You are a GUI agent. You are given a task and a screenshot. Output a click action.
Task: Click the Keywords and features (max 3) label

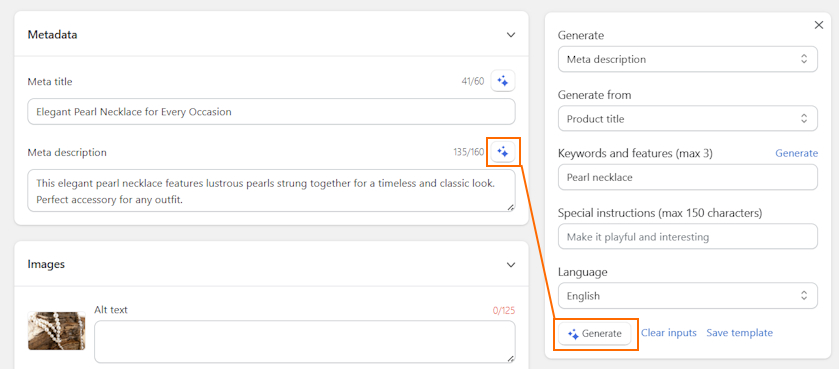point(635,154)
